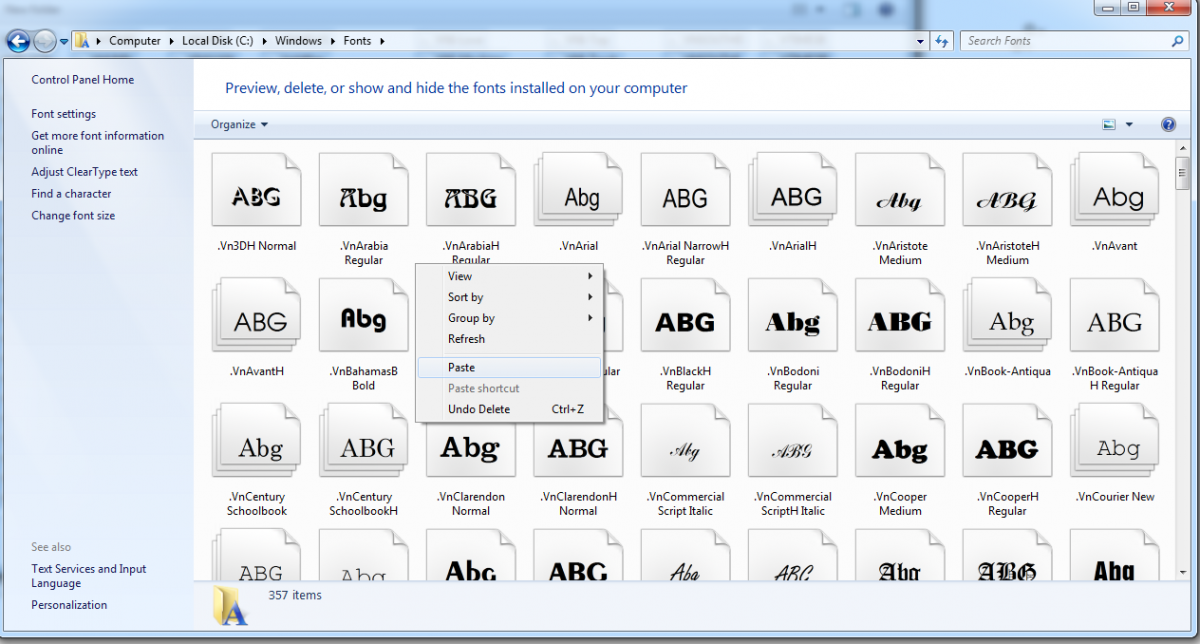This screenshot has width=1200, height=644.
Task: Click inside the Search Fonts field
Action: click(1063, 41)
